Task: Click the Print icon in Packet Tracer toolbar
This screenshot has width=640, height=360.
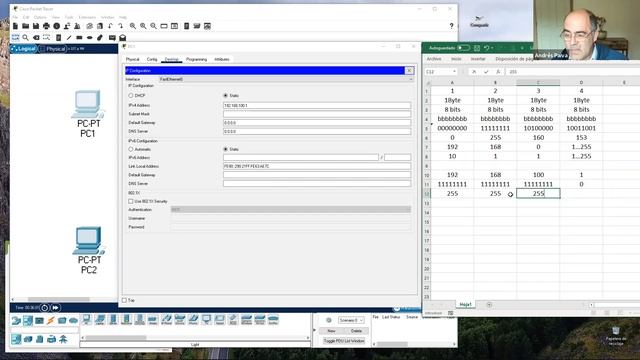Action: (x=46, y=26)
